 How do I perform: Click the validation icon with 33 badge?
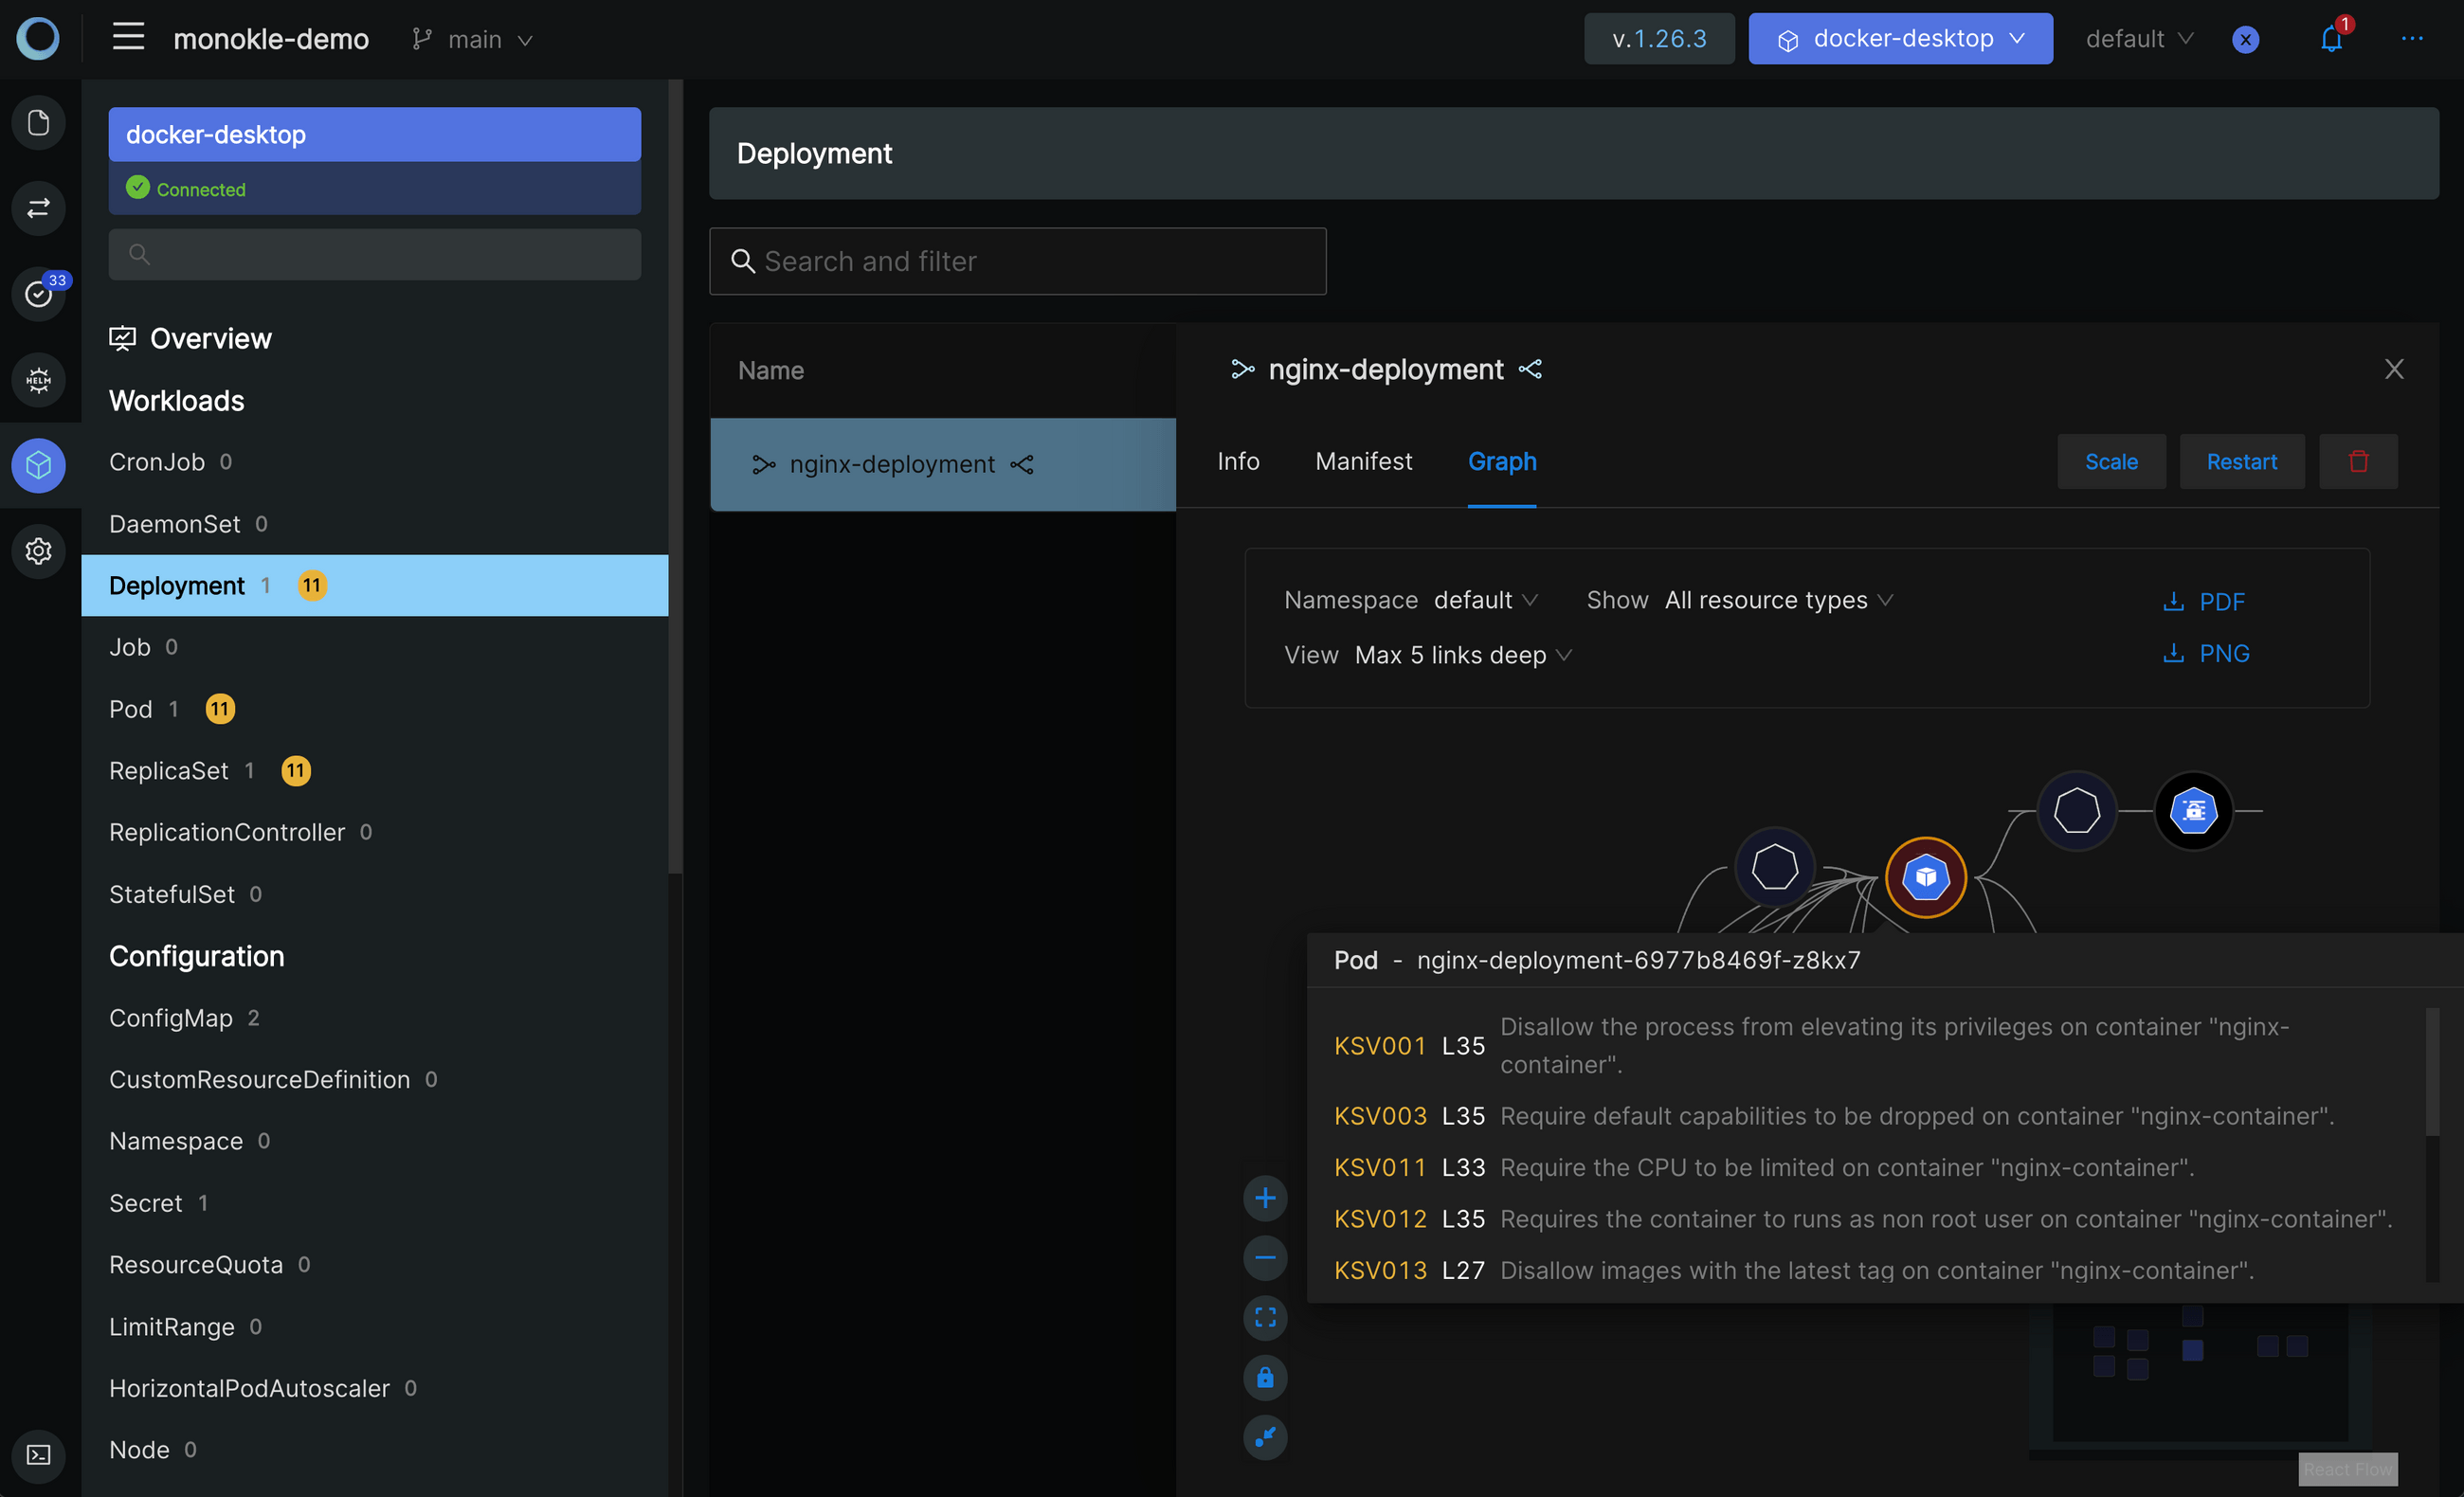(x=38, y=294)
